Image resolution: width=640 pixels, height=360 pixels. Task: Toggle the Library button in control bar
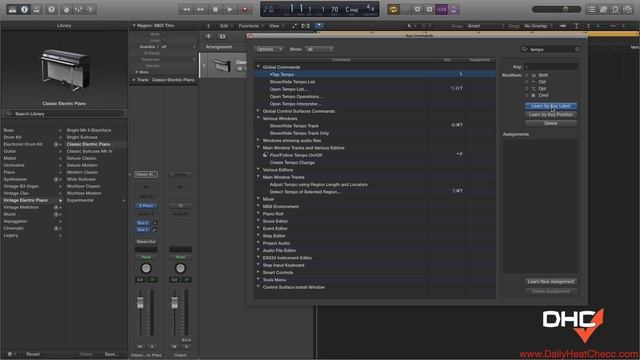click(12, 9)
